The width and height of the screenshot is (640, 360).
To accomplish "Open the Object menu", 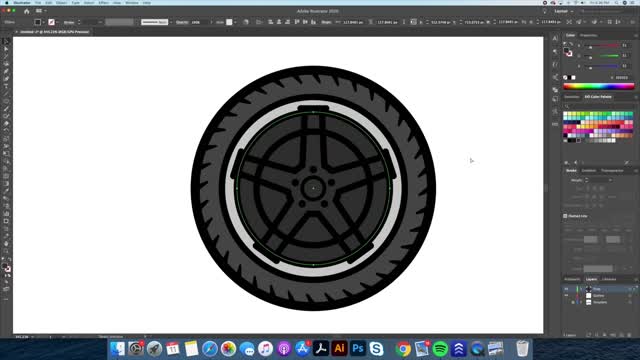I will [62, 2].
